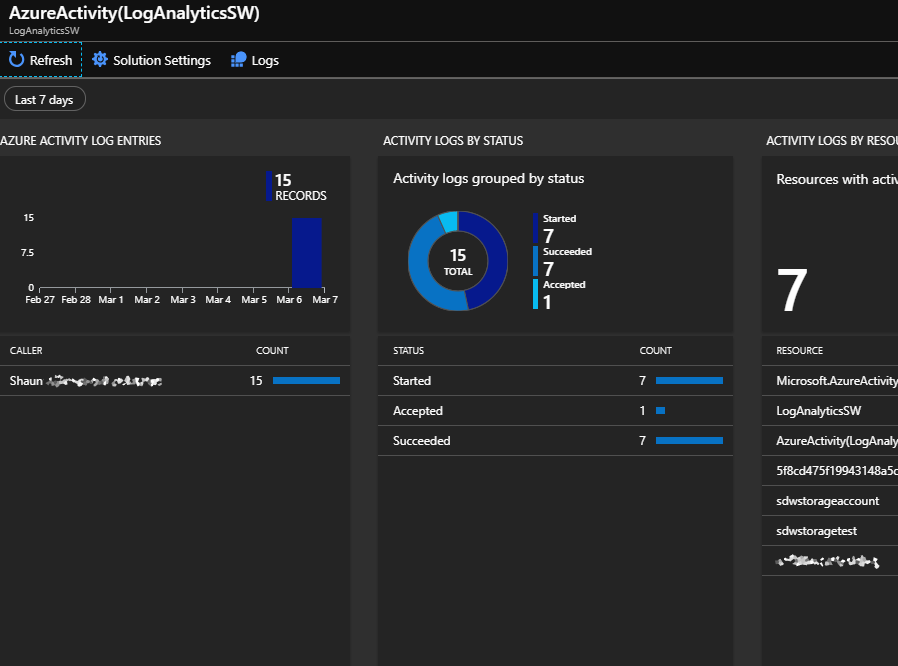Click the donut chart 15 Total center
The image size is (898, 666).
click(x=458, y=262)
